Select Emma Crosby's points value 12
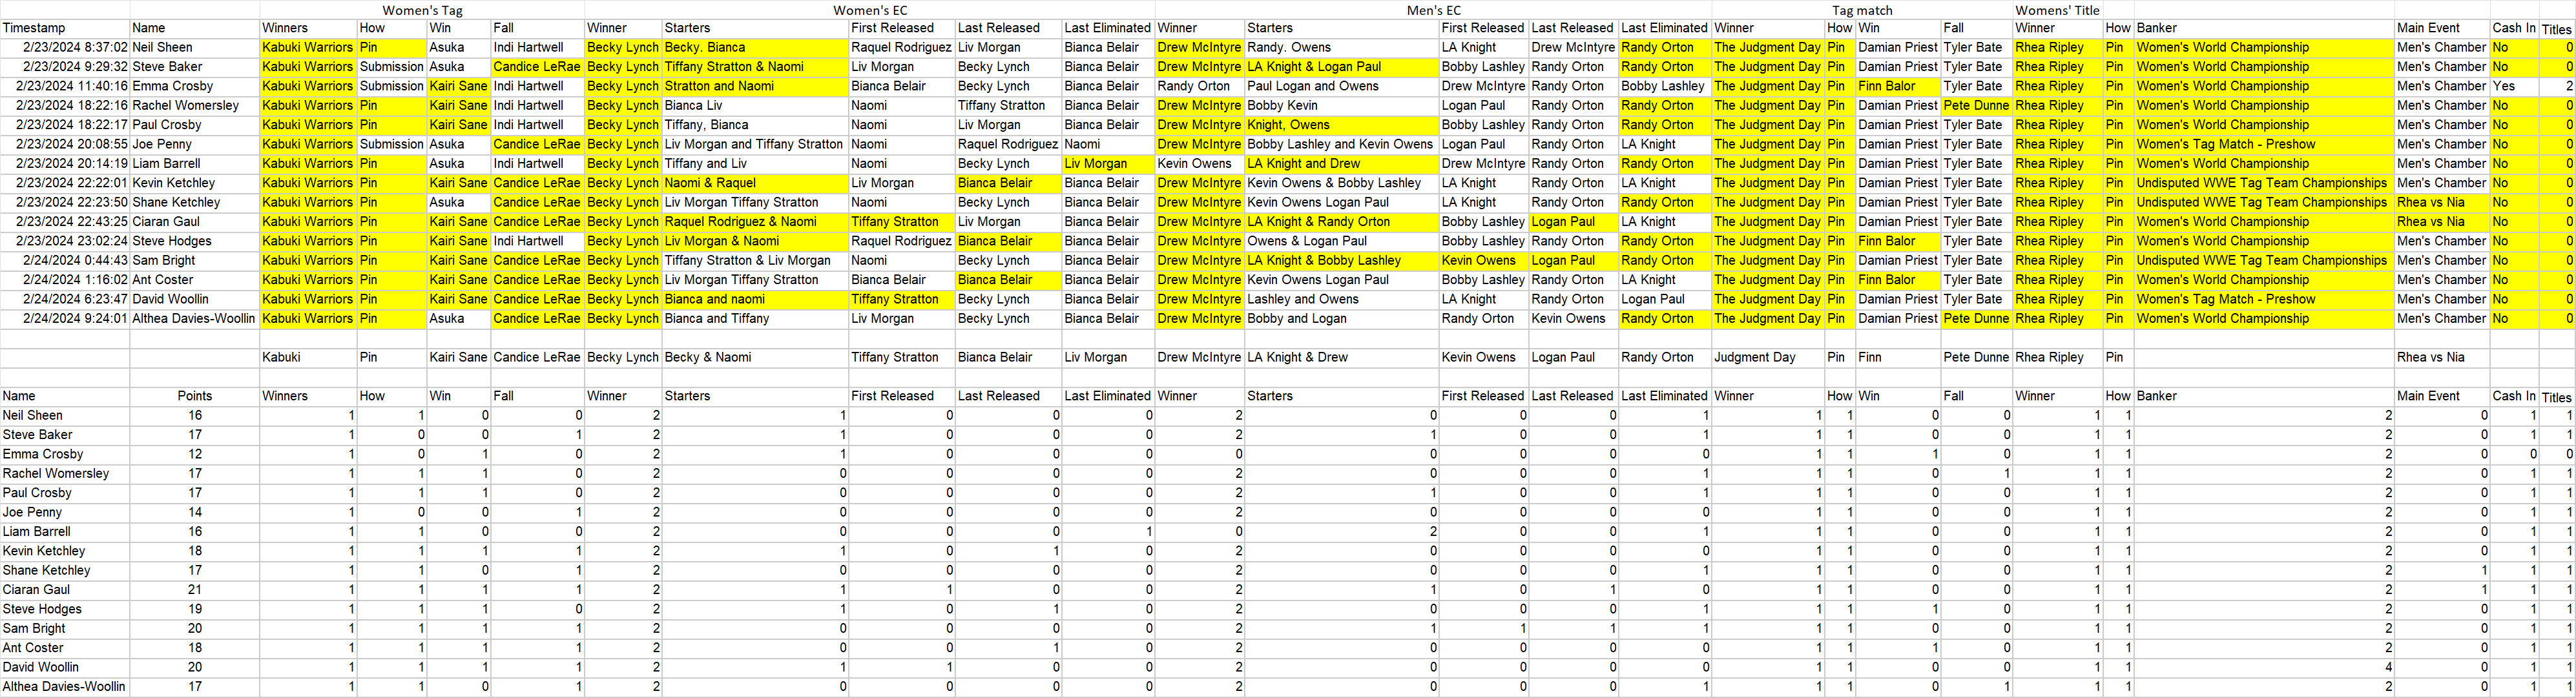Screen dimensions: 2576x698 (x=194, y=454)
